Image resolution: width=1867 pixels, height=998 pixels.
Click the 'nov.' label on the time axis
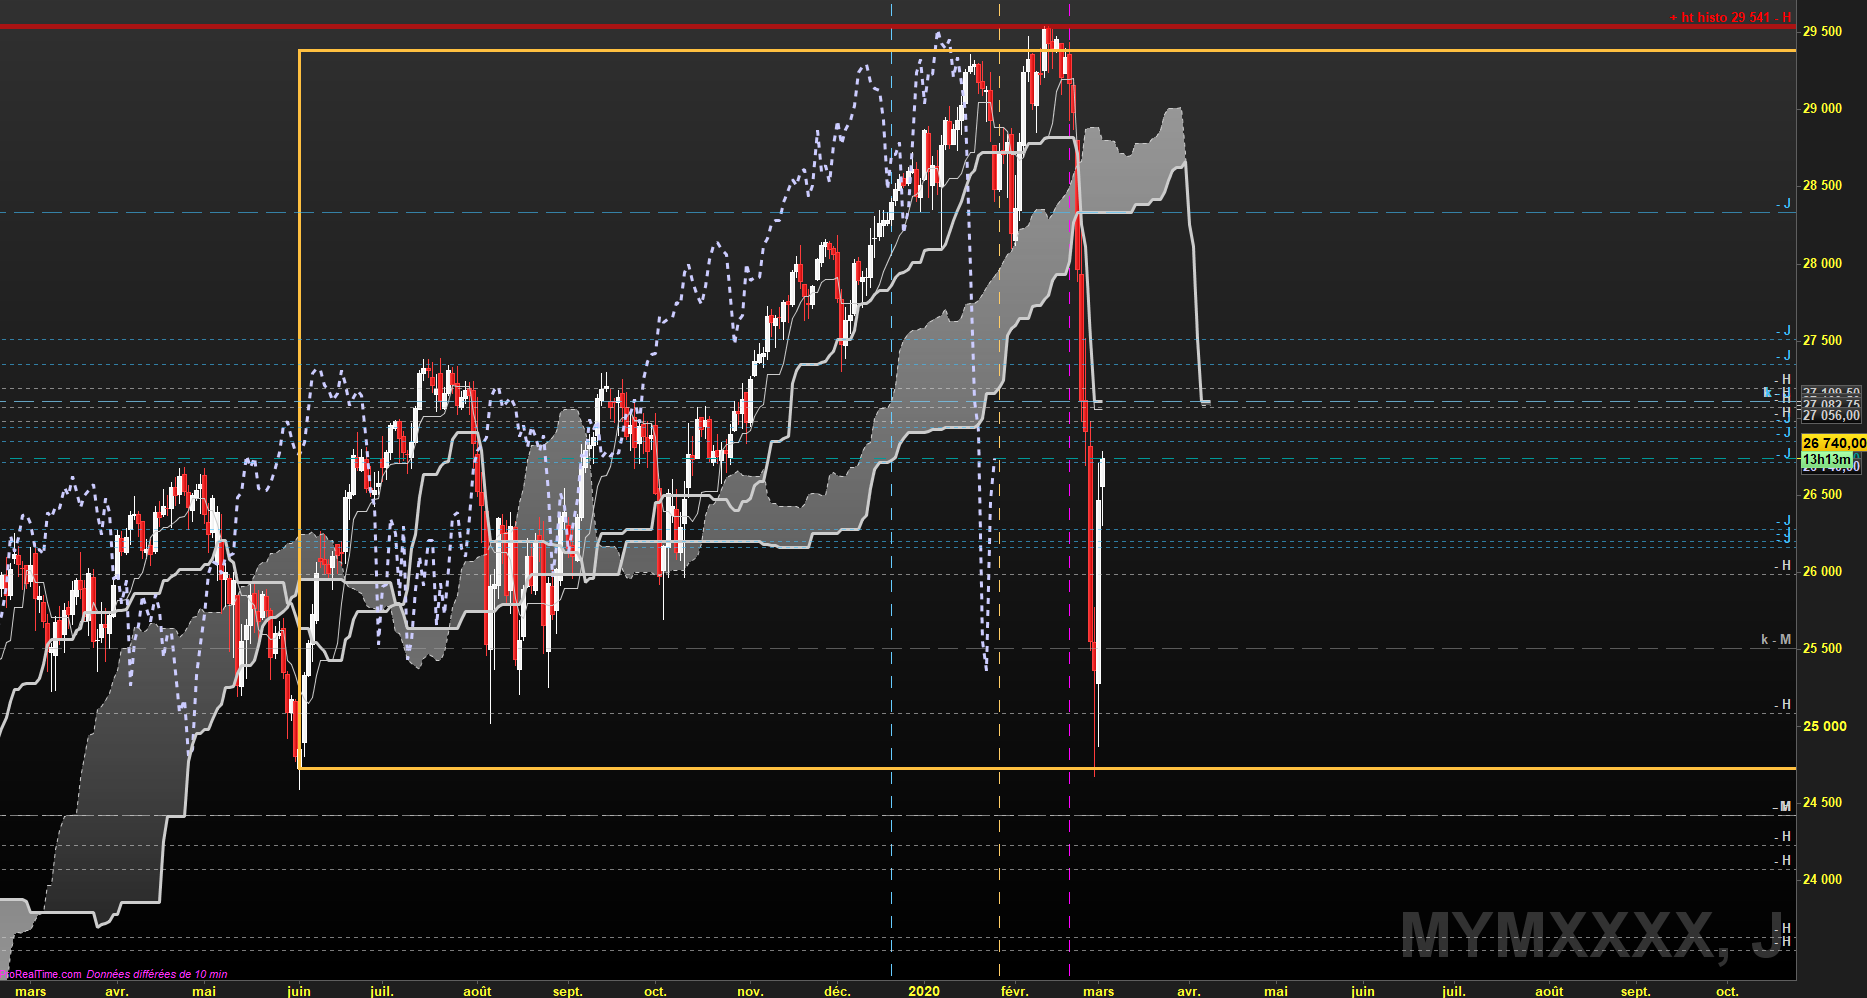(x=750, y=991)
